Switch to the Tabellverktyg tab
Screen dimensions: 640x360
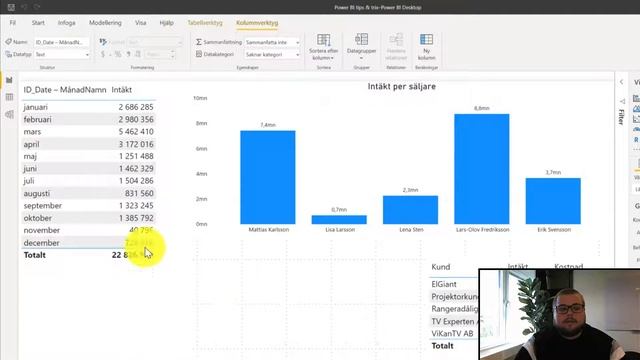[x=205, y=23]
